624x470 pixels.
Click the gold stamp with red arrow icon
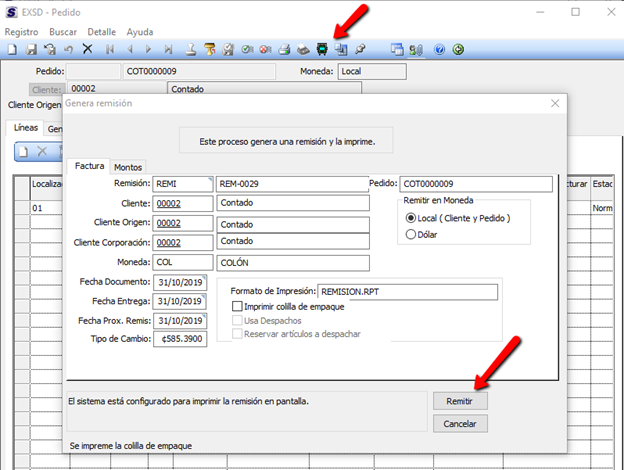209,49
